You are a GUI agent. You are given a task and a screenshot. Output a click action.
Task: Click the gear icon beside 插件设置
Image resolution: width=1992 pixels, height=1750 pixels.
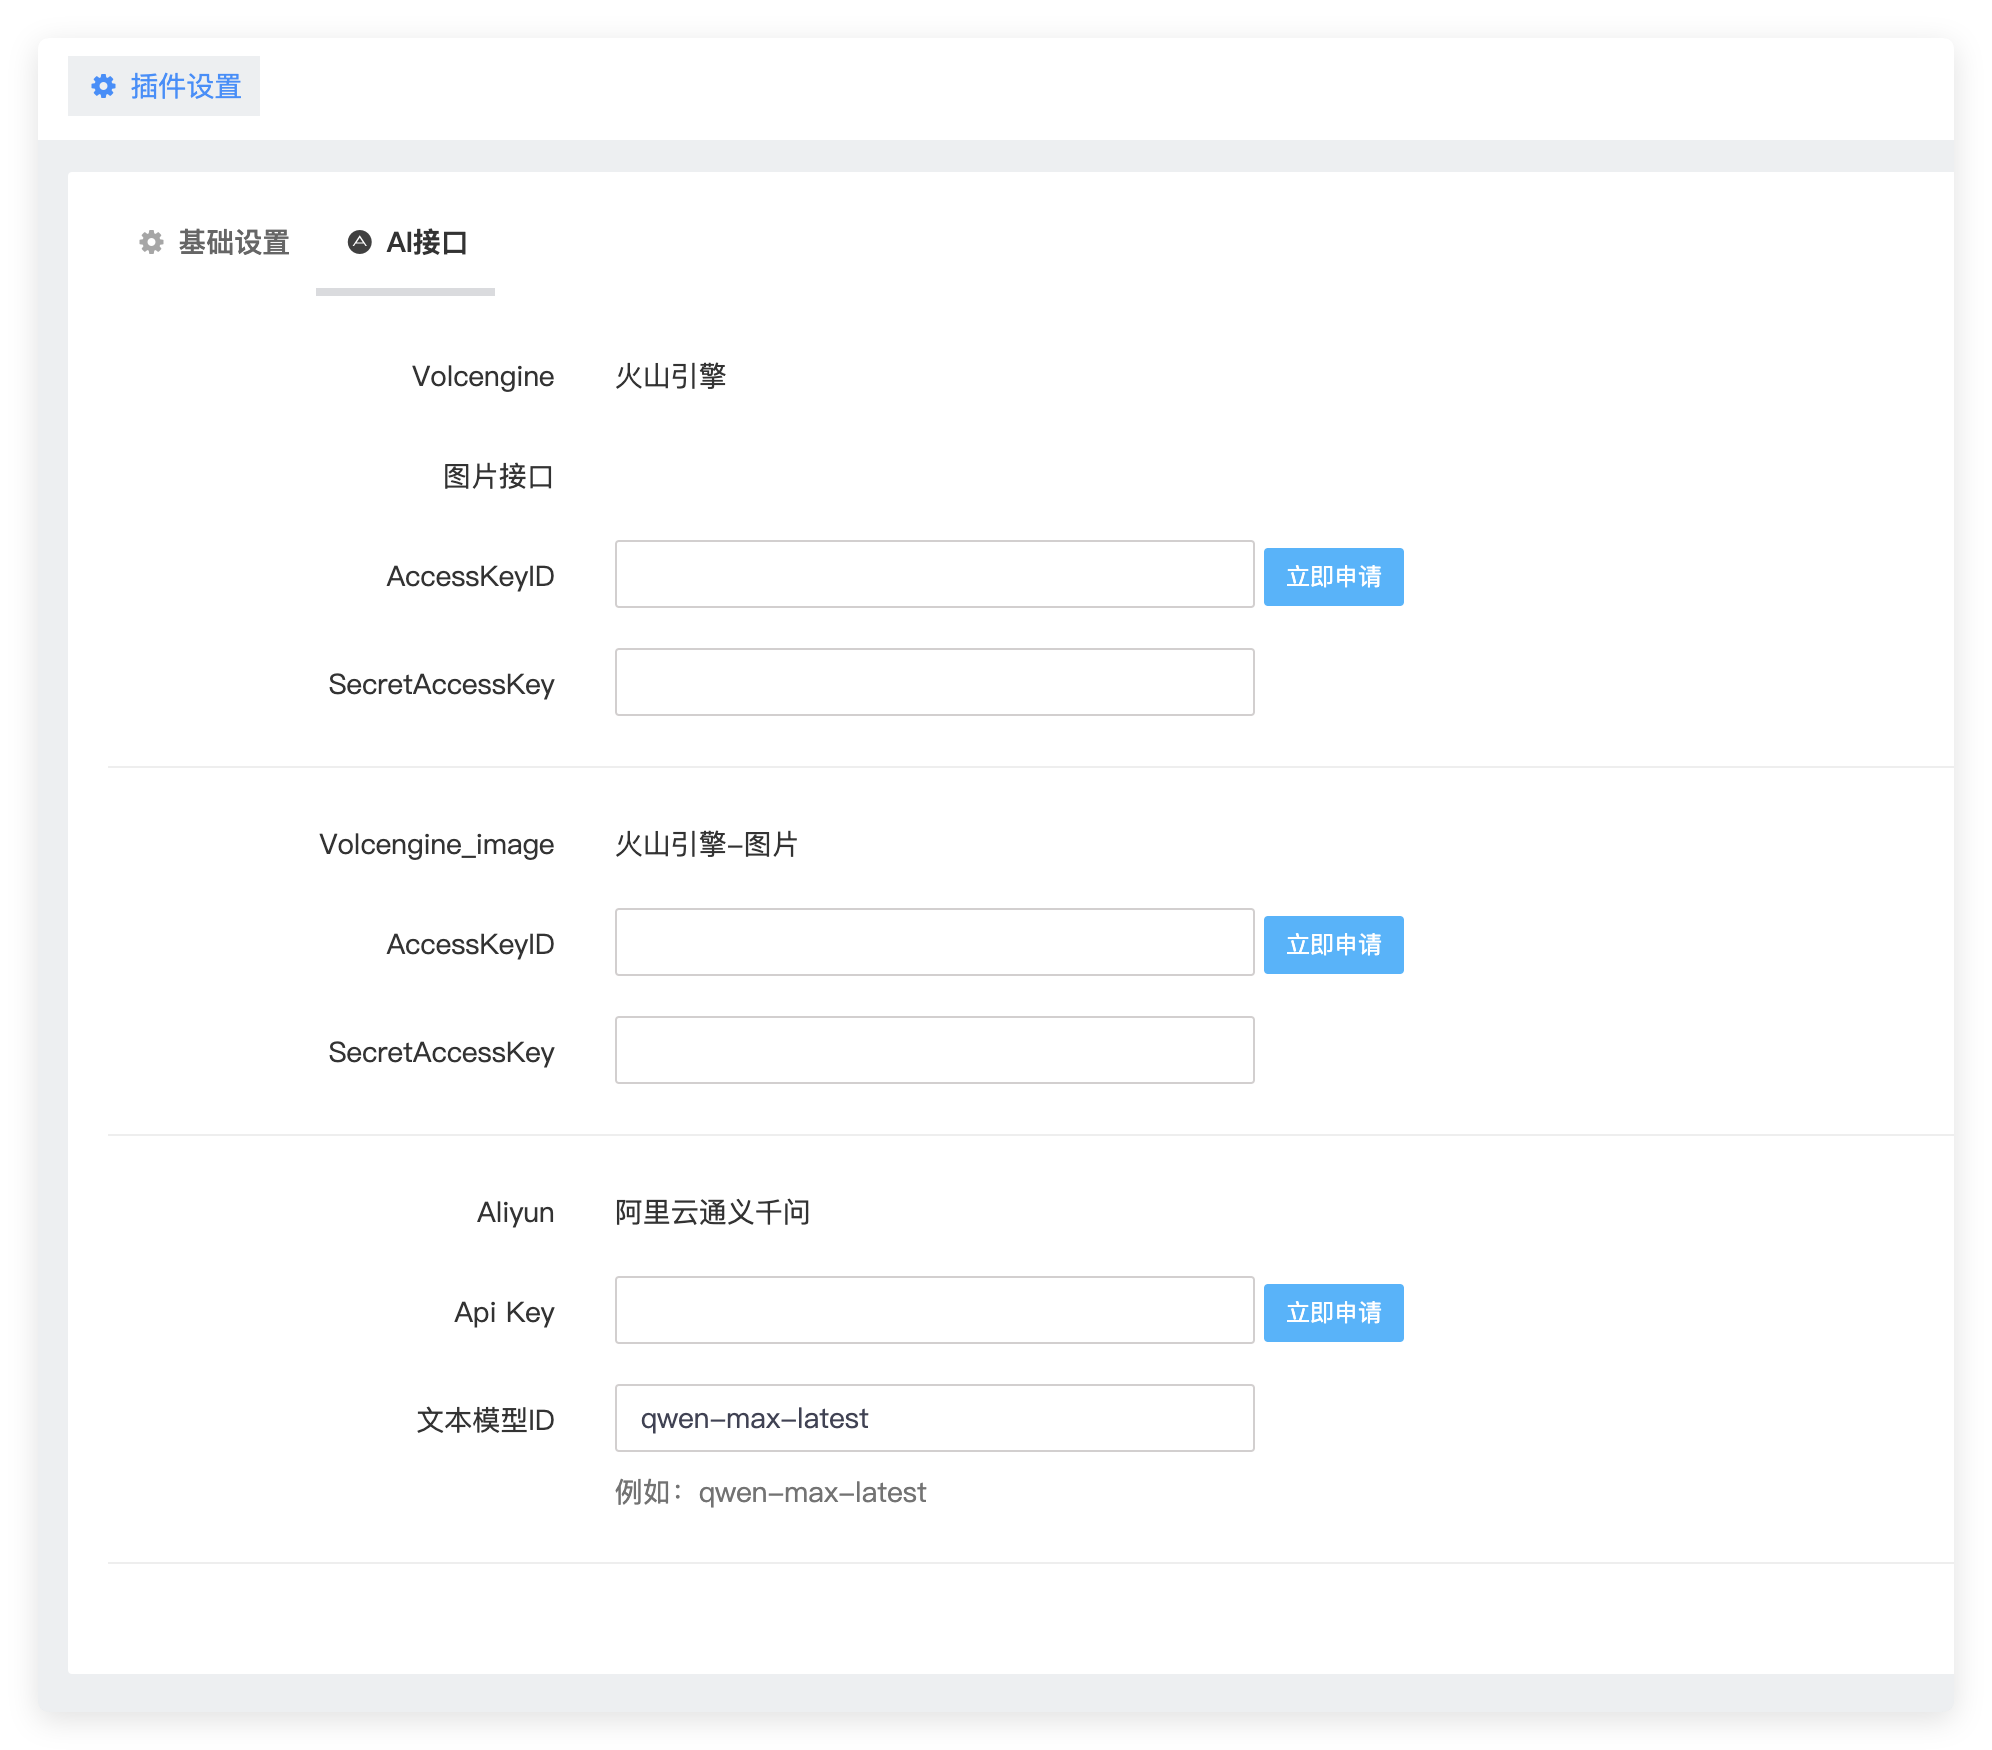point(103,86)
